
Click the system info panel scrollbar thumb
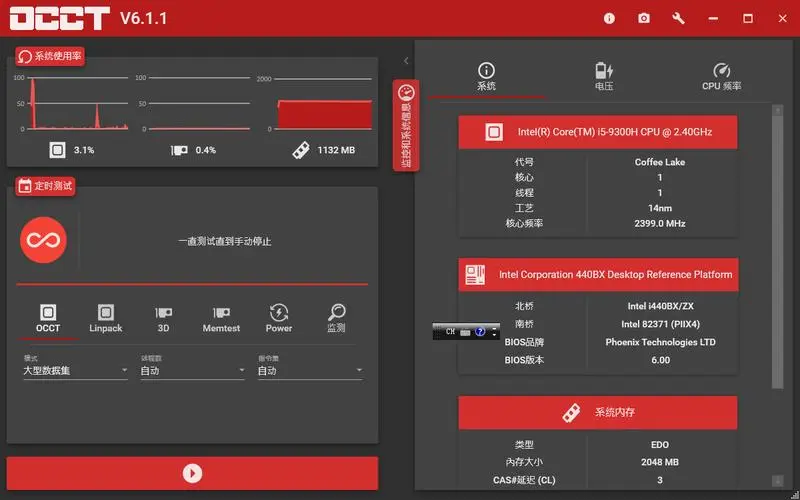778,253
